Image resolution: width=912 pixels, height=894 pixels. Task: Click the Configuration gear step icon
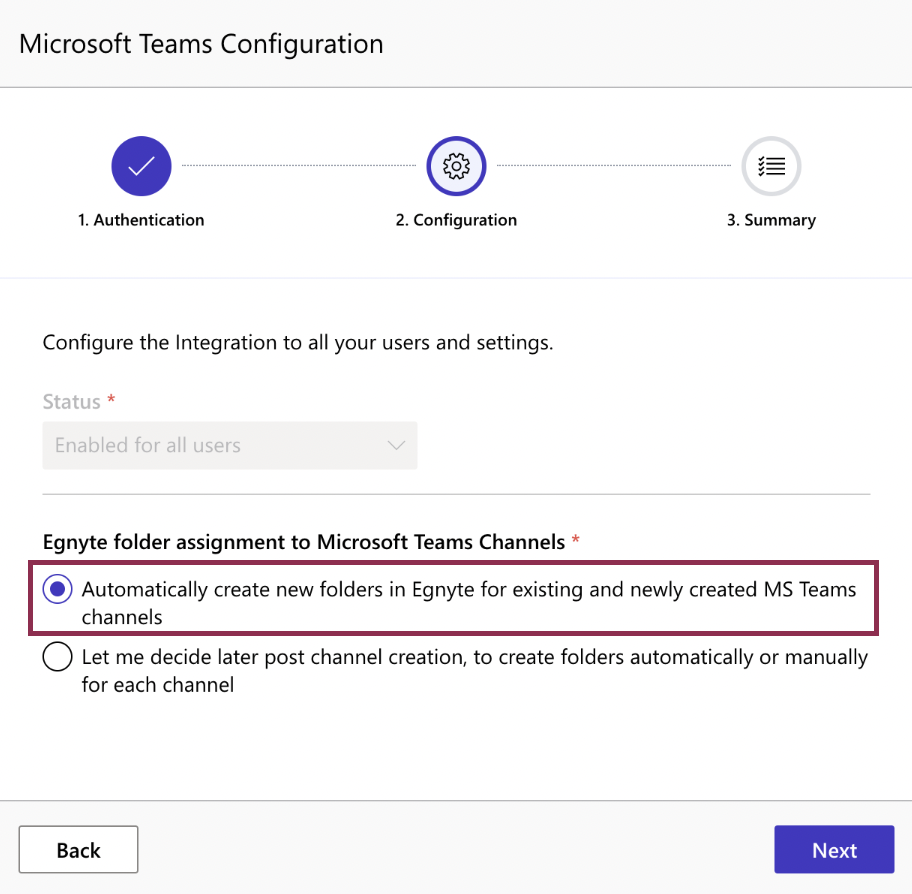click(456, 166)
